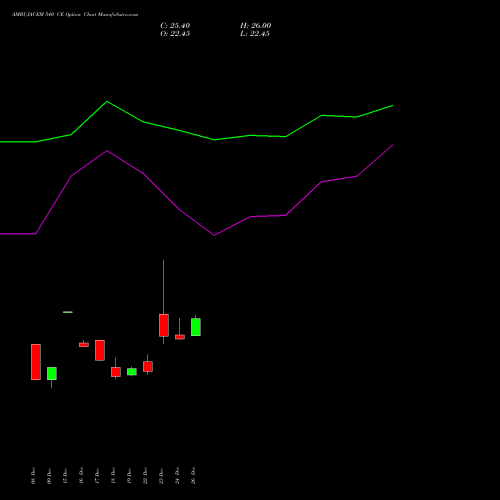Click the AMBUJACEM 540 CE Option chart title

pos(75,15)
